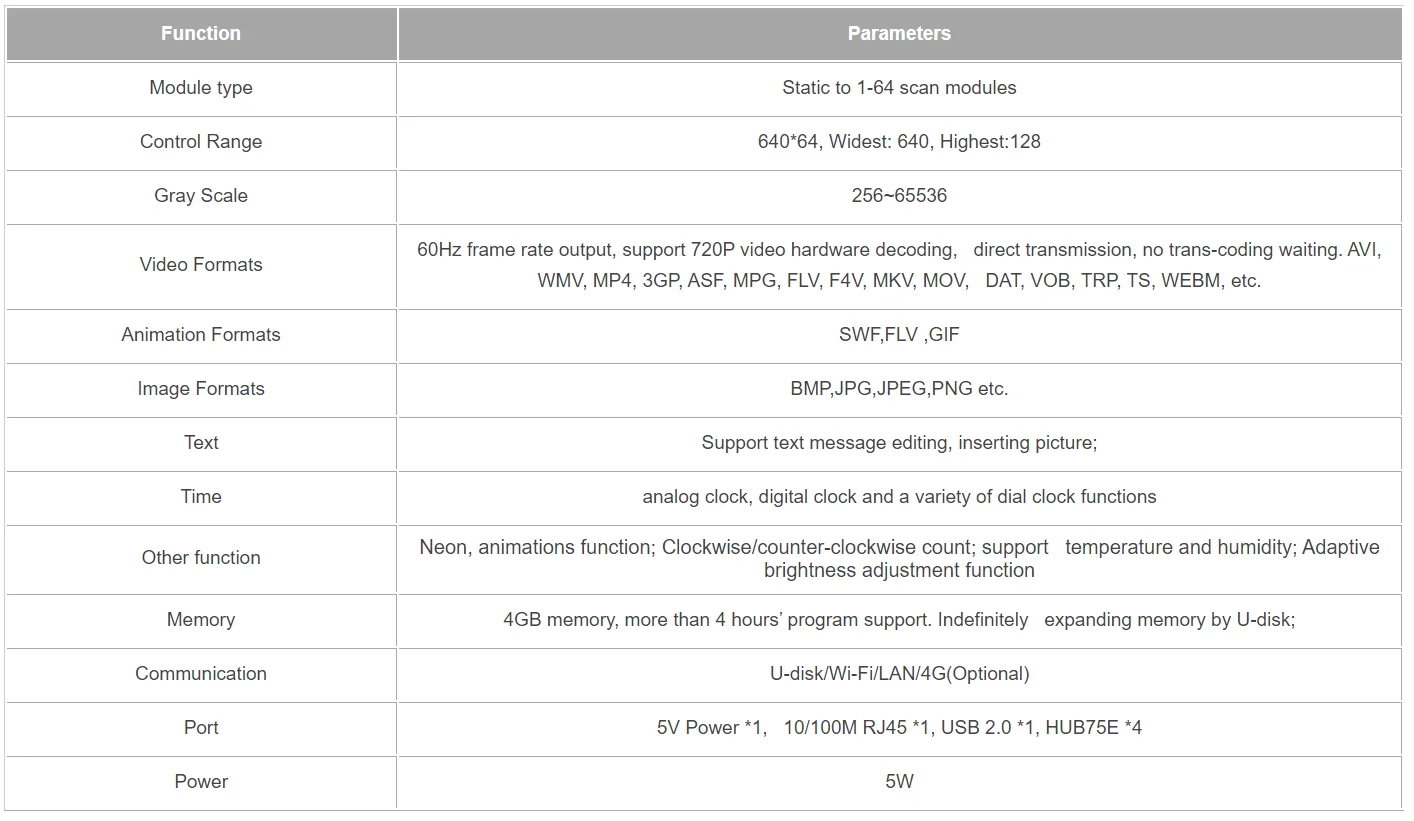1414x821 pixels.
Task: Click the 4GB memory description cell
Action: coord(899,620)
